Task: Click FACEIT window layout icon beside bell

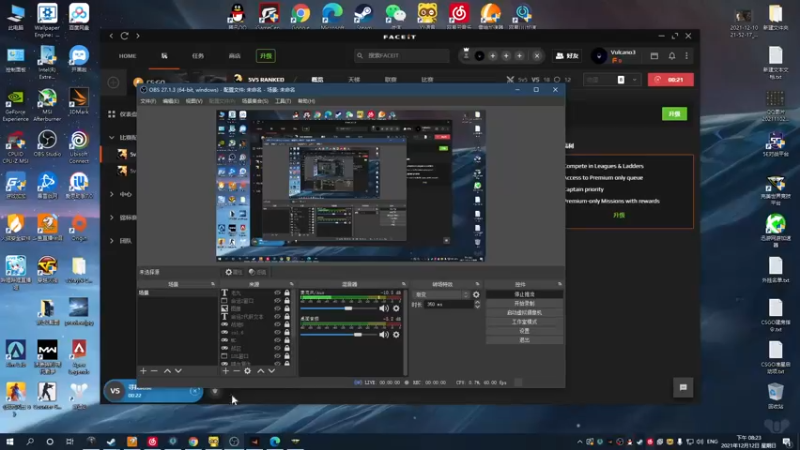Action: click(654, 56)
